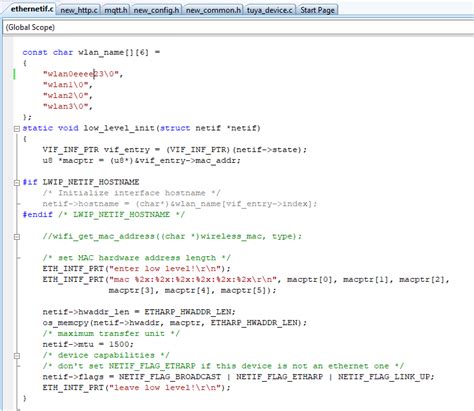474x411 pixels.
Task: Click the green change marker in margin
Action: (14, 74)
